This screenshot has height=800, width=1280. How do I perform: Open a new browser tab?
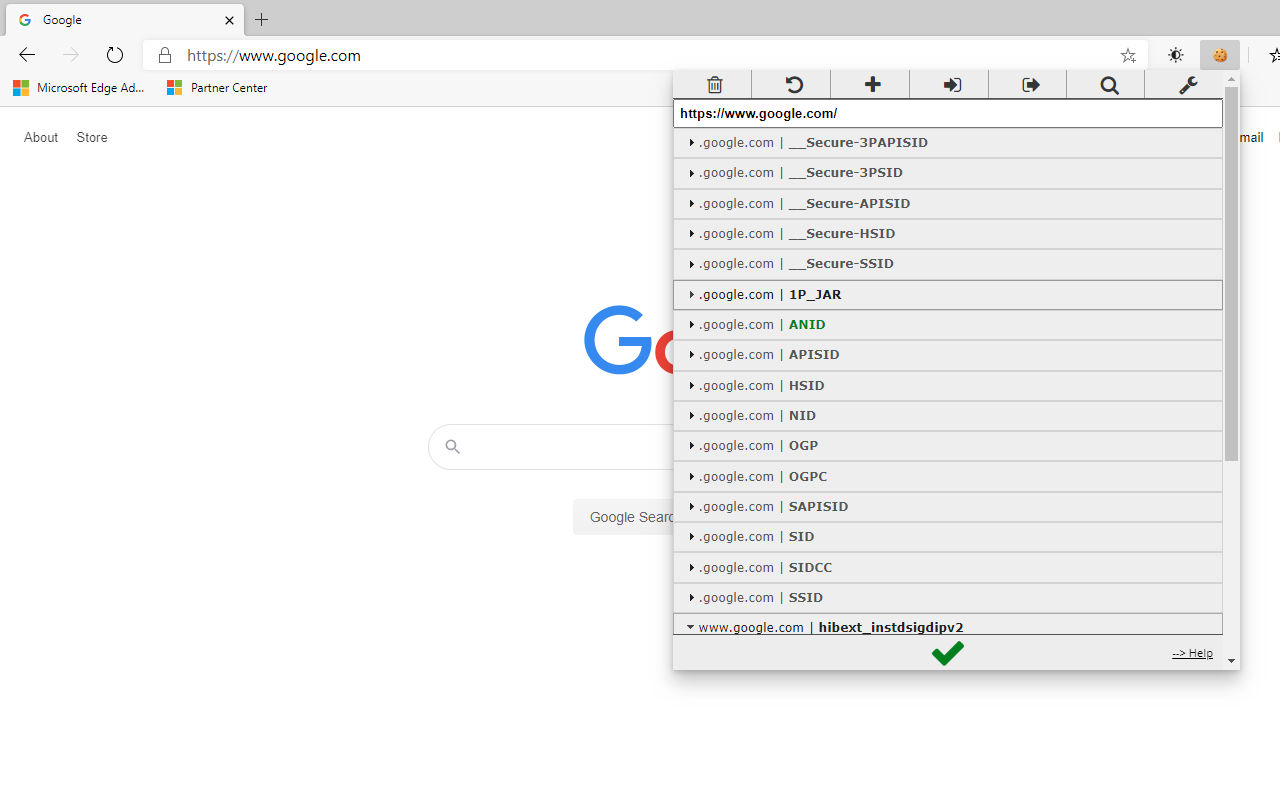pyautogui.click(x=262, y=19)
